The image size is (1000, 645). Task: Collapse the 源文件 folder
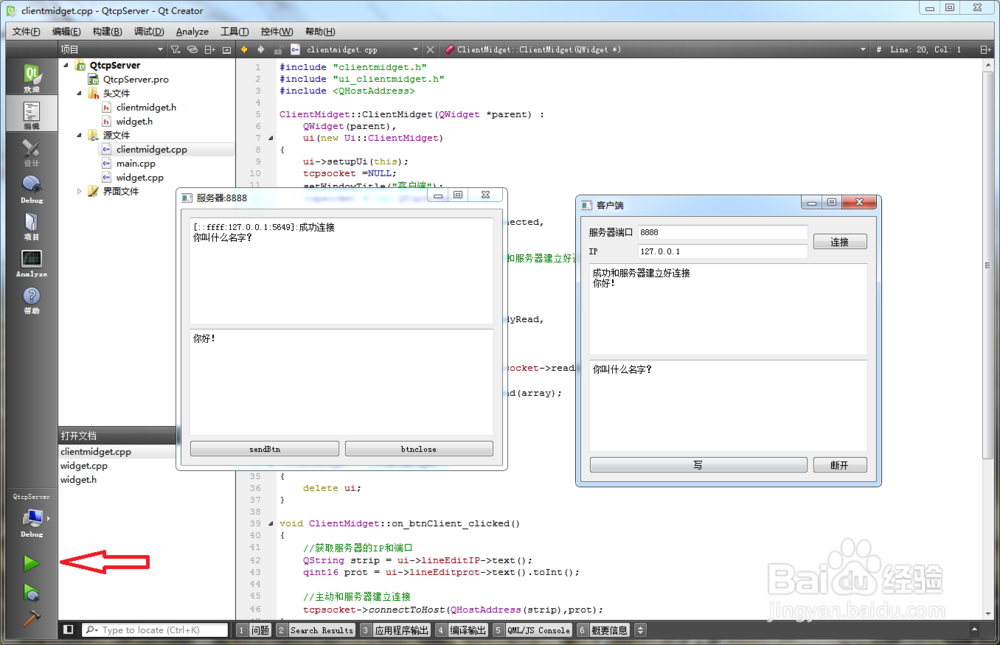click(79, 135)
